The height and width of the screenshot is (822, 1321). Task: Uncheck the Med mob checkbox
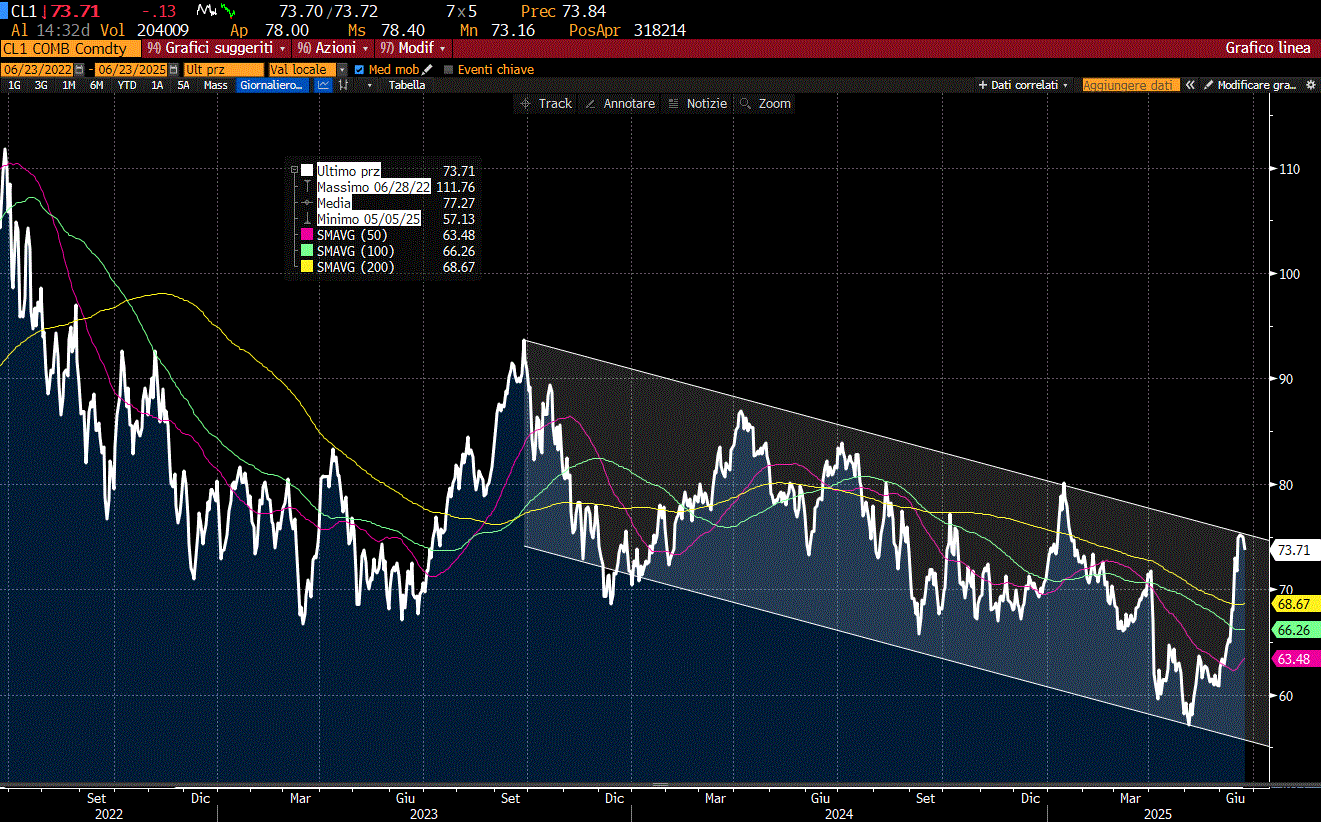(360, 69)
